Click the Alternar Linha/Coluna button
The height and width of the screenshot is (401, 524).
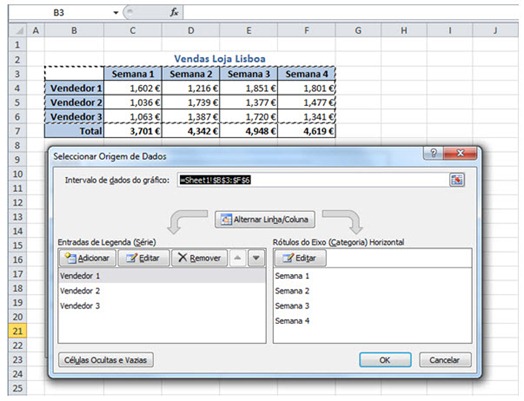[x=265, y=220]
